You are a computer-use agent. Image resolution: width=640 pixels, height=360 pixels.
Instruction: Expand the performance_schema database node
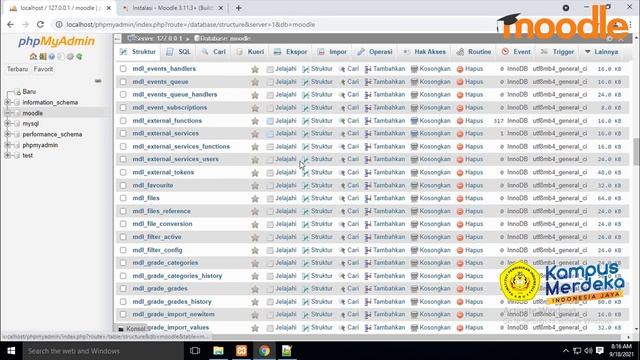click(x=7, y=134)
